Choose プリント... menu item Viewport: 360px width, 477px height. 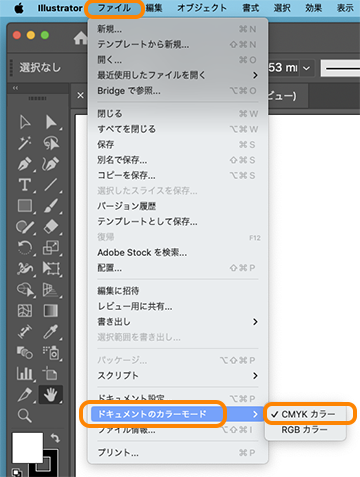[177, 453]
